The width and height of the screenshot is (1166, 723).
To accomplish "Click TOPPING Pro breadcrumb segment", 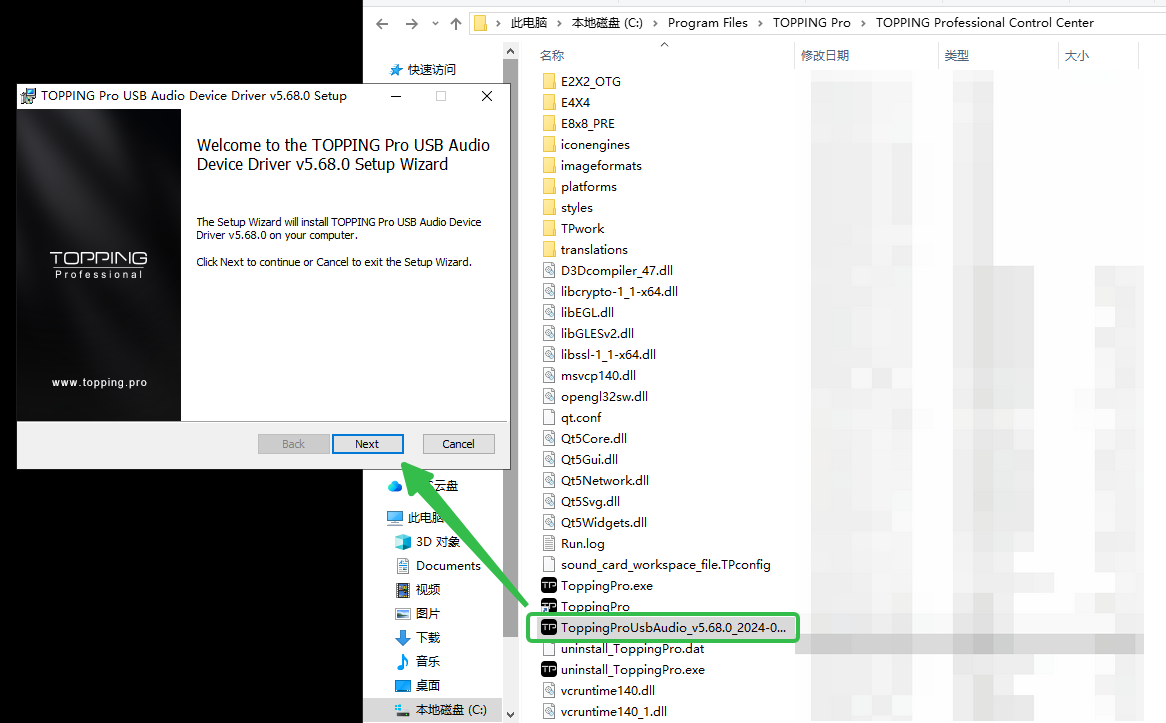I will click(x=811, y=23).
